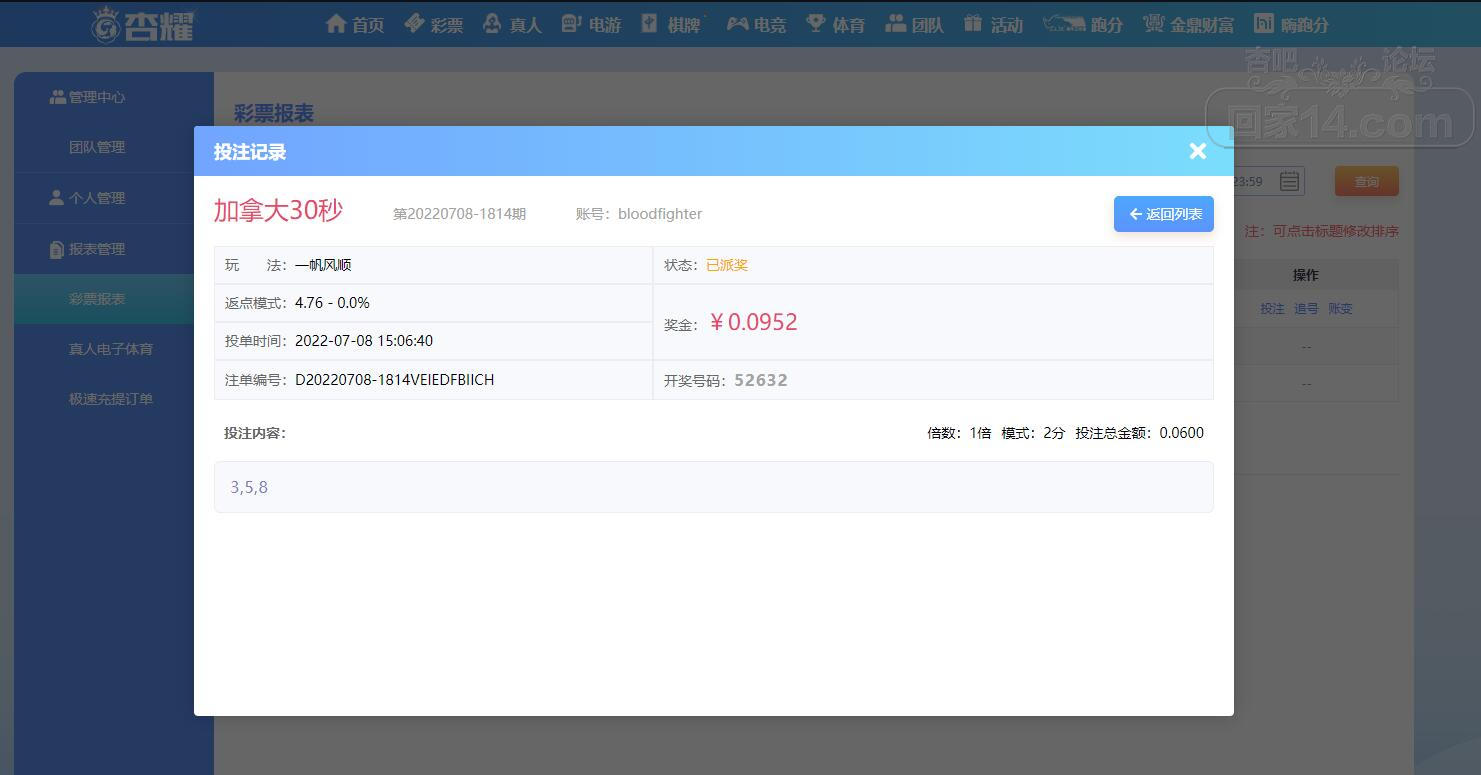Click the rebate mode value 4.76 - 0.0%

[332, 303]
